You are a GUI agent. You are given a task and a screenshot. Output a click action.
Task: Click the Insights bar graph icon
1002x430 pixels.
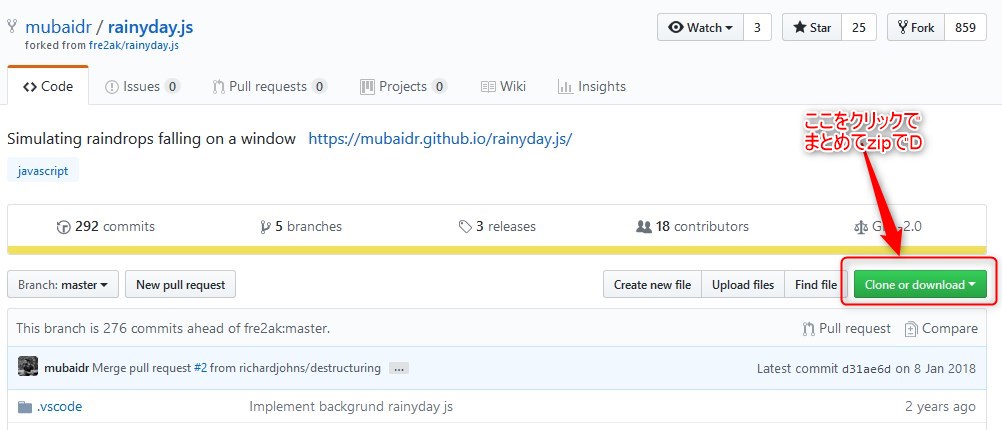pyautogui.click(x=565, y=86)
